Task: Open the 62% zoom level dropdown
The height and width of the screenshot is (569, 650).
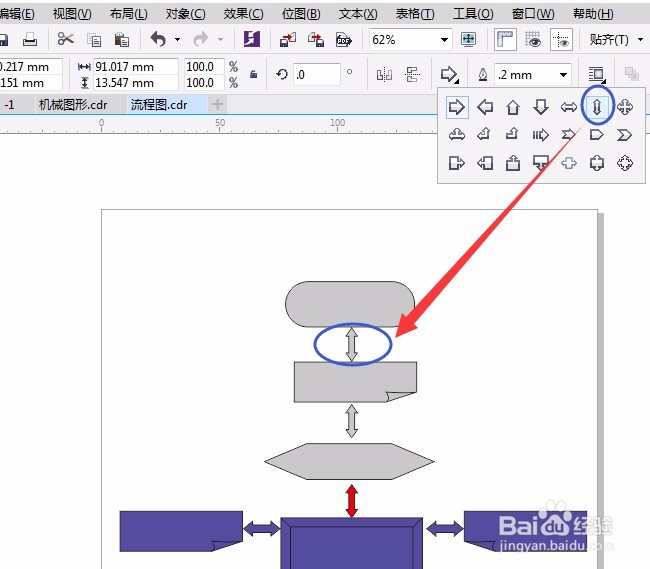Action: coord(444,40)
